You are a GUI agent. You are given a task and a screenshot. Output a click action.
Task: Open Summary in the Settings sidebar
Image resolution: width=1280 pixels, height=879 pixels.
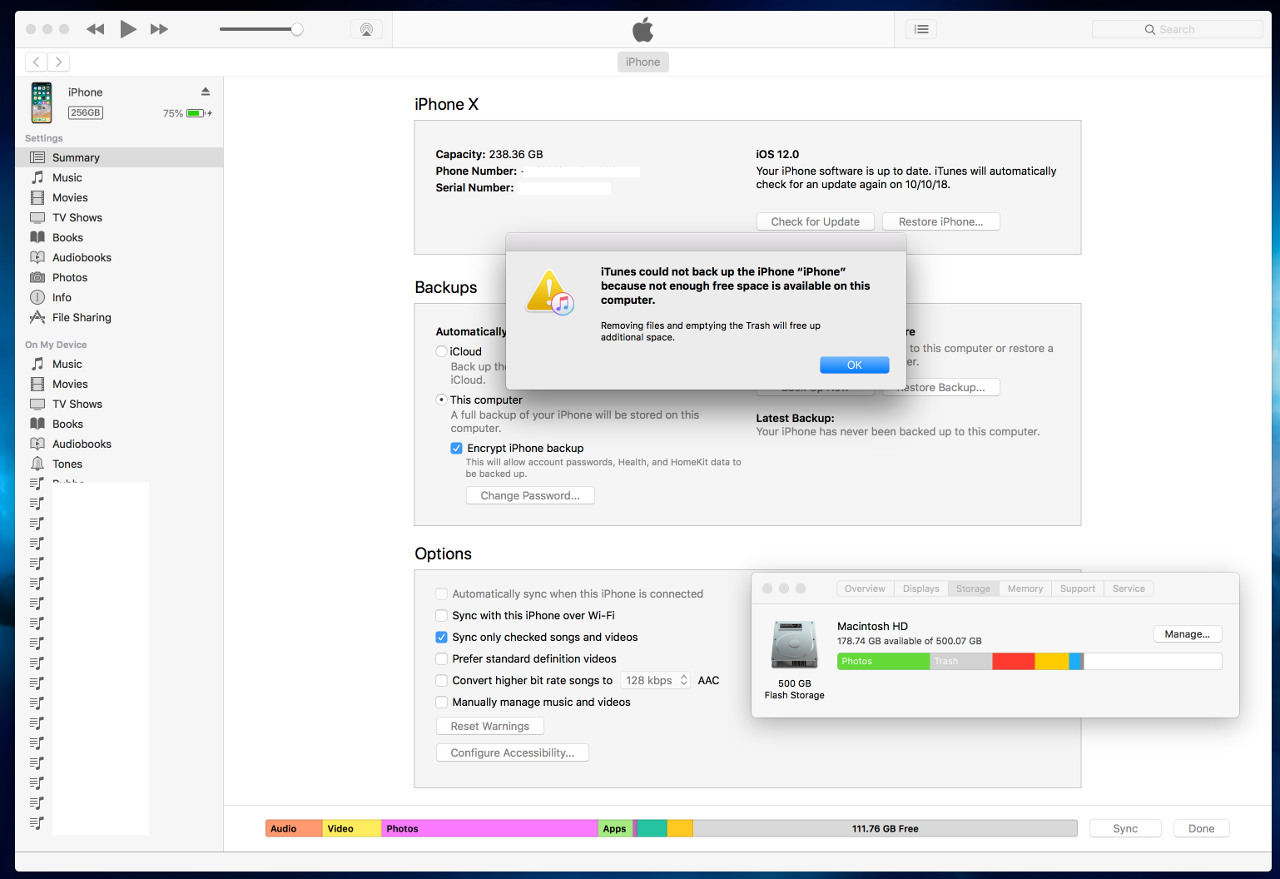pos(119,157)
